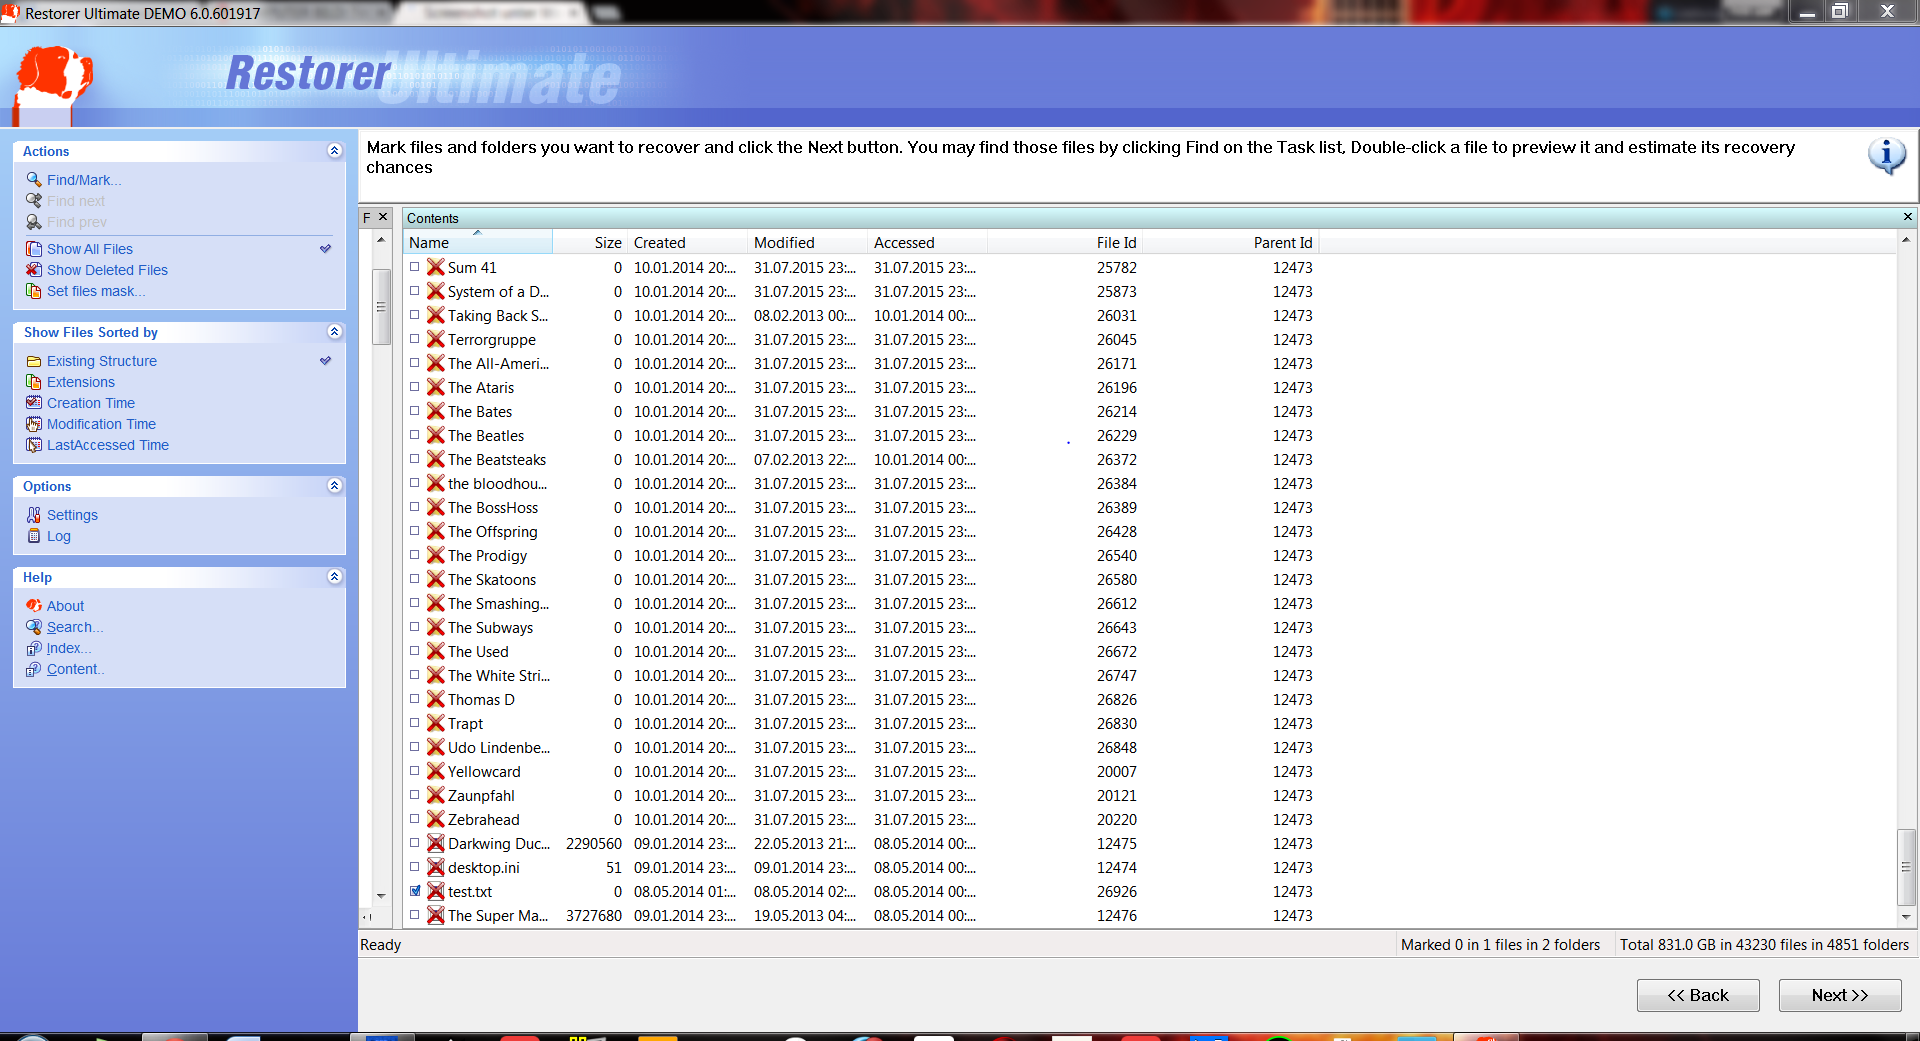Image resolution: width=1920 pixels, height=1041 pixels.
Task: Uncheck the test.txt checkbox
Action: (x=415, y=891)
